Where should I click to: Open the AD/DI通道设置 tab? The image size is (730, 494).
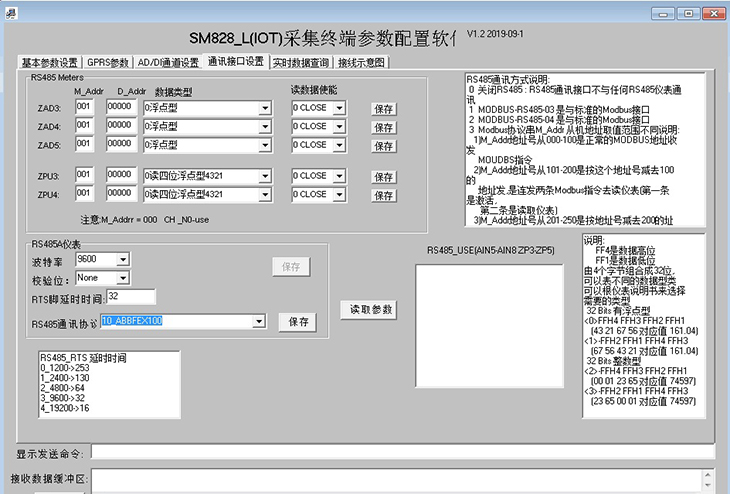tap(168, 62)
